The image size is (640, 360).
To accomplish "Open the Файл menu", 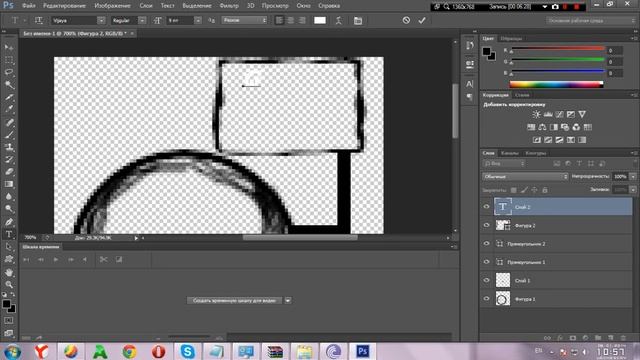I will 29,6.
